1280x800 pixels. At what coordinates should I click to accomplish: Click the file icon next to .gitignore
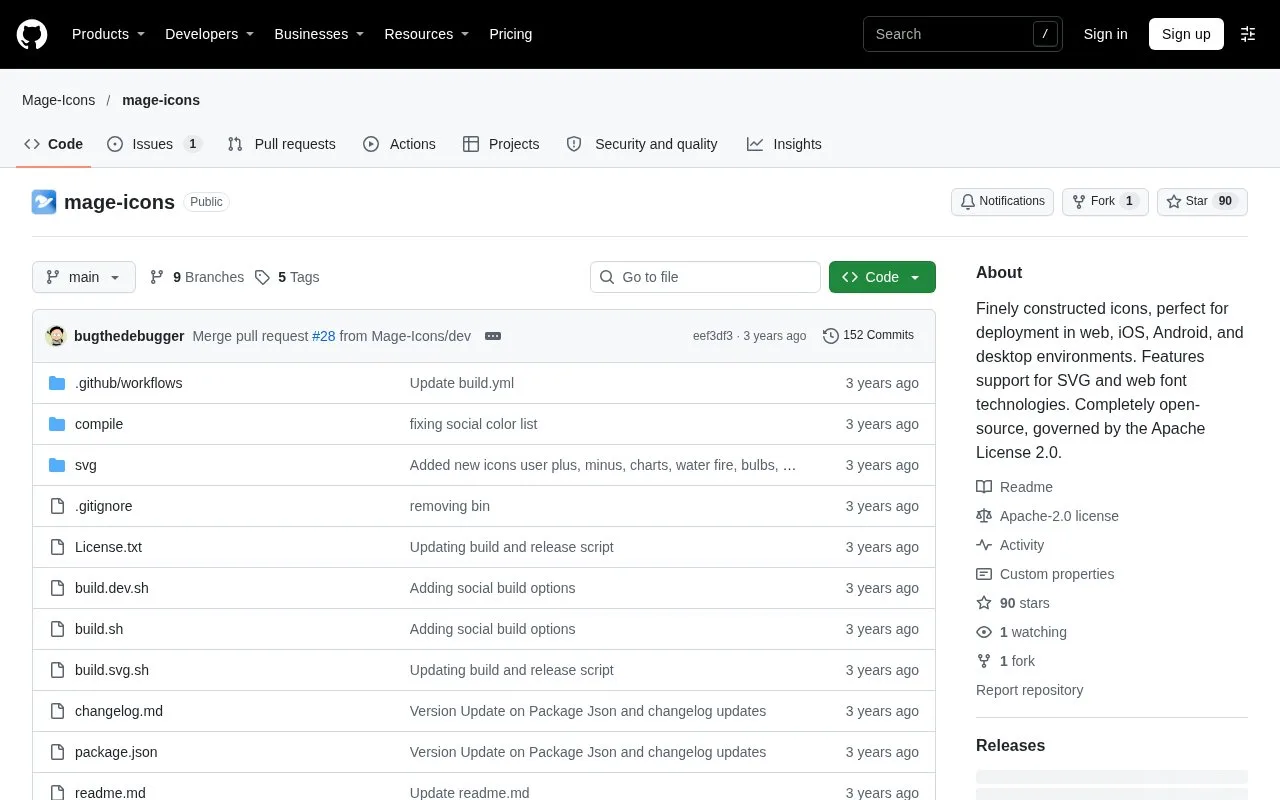[x=57, y=506]
